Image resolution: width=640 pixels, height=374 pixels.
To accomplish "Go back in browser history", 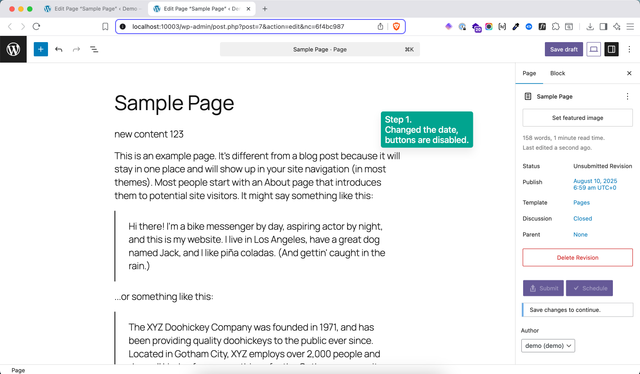I will [10, 27].
